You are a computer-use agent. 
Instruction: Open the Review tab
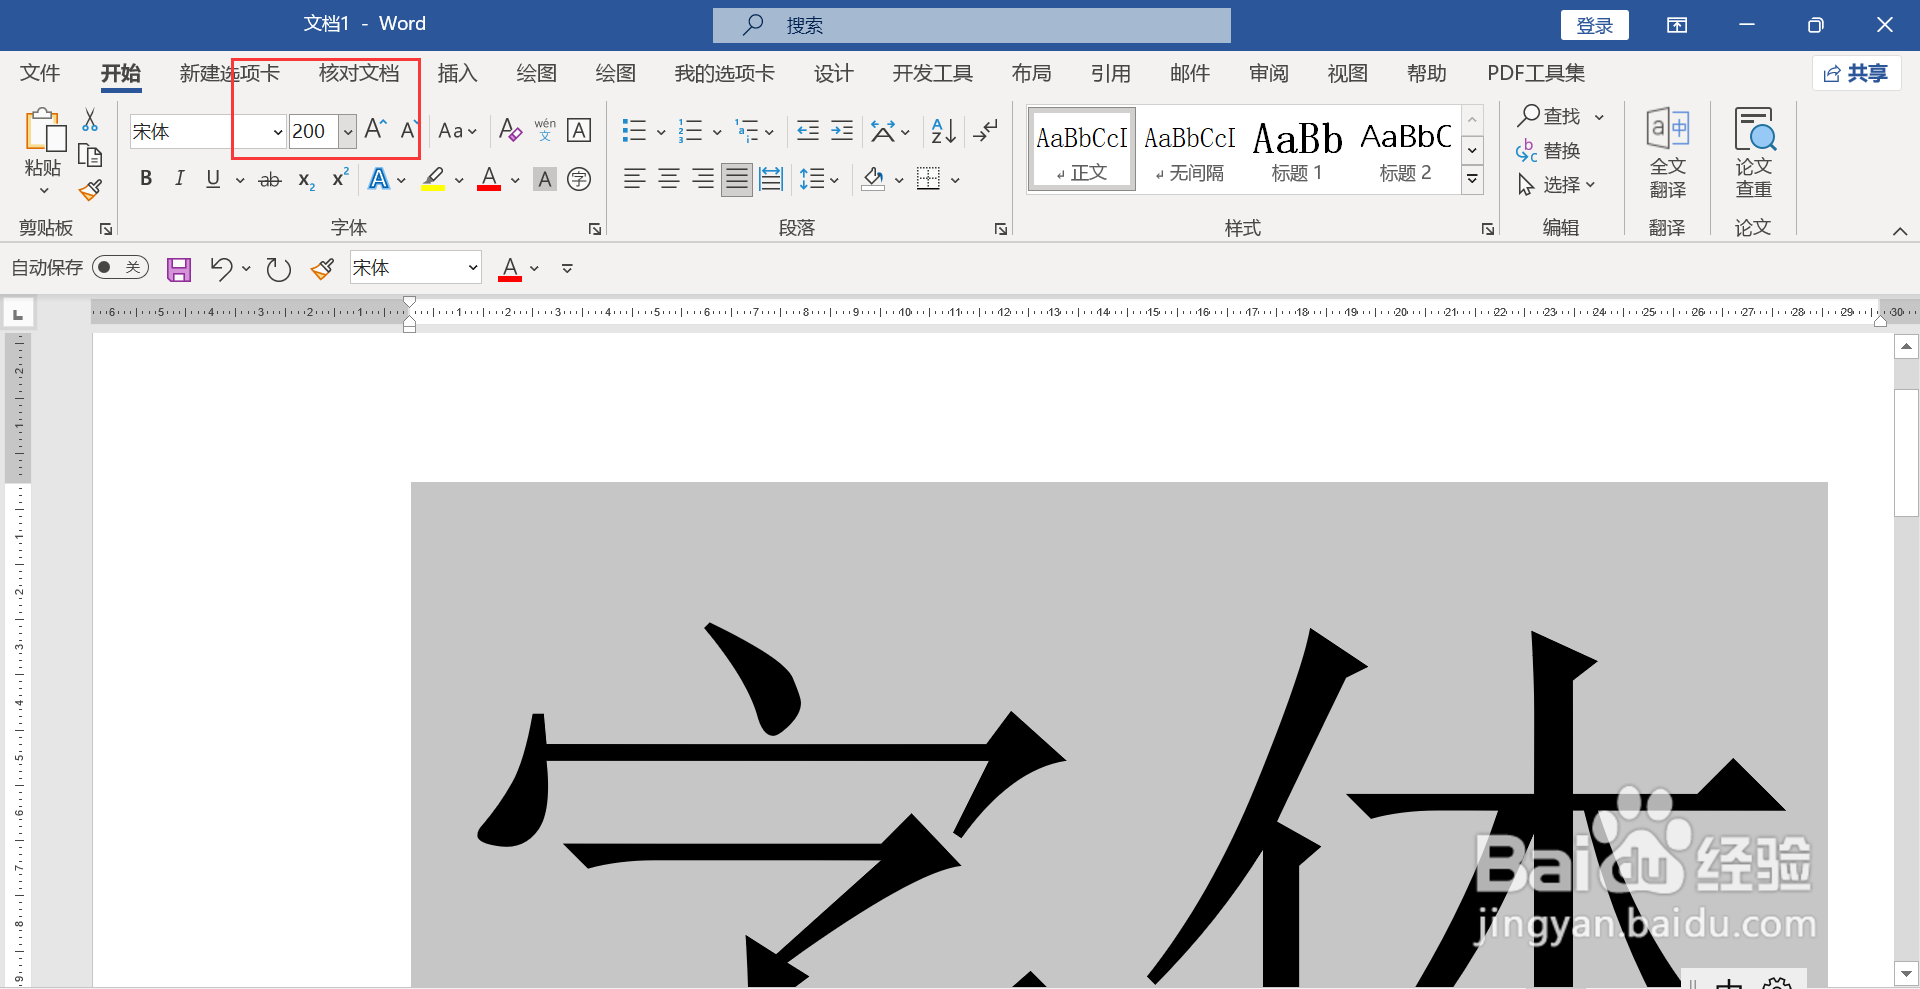1269,73
